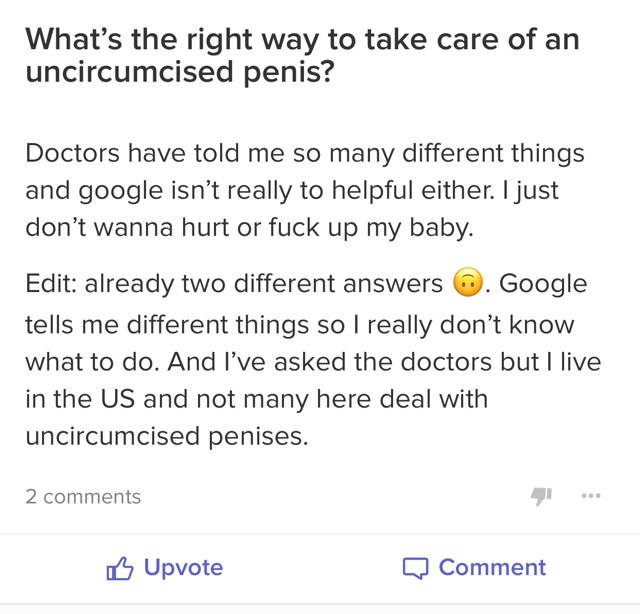Click the Comment text label
The width and height of the screenshot is (640, 614).
pyautogui.click(x=492, y=567)
